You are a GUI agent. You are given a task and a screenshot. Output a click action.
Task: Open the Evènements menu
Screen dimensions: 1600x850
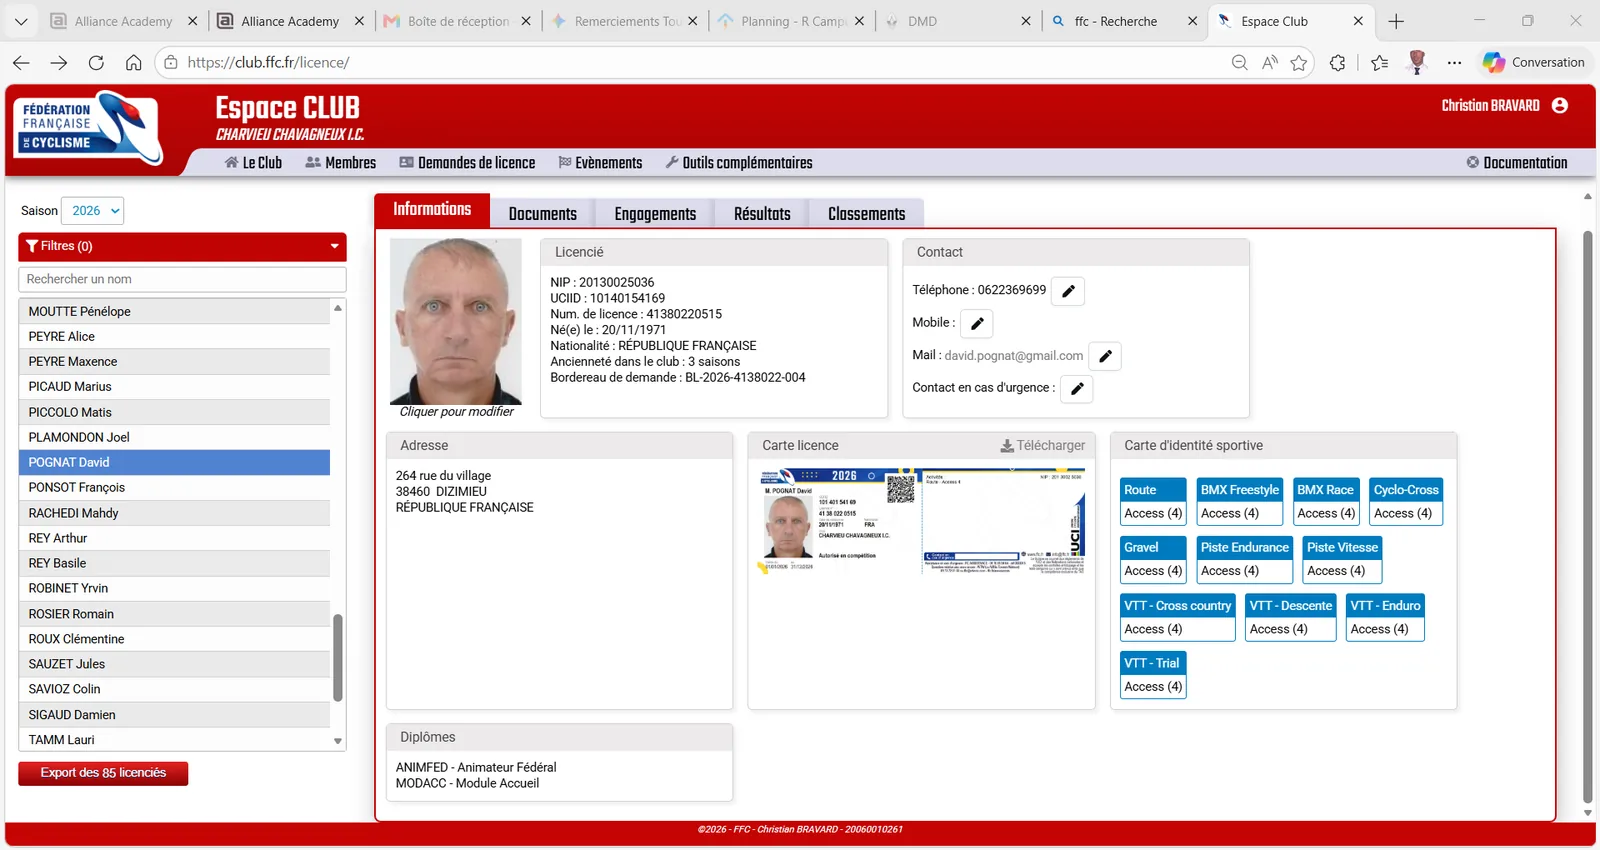(x=600, y=163)
